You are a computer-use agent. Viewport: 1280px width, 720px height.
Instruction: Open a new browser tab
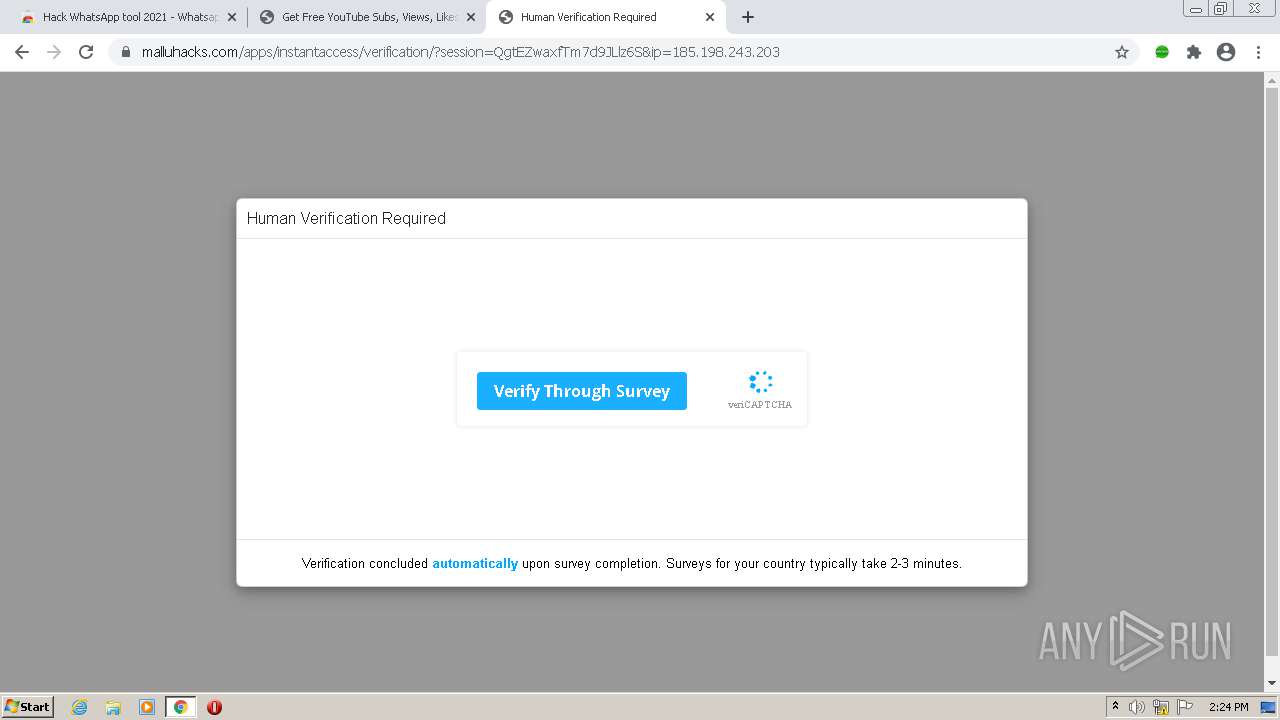pos(747,17)
